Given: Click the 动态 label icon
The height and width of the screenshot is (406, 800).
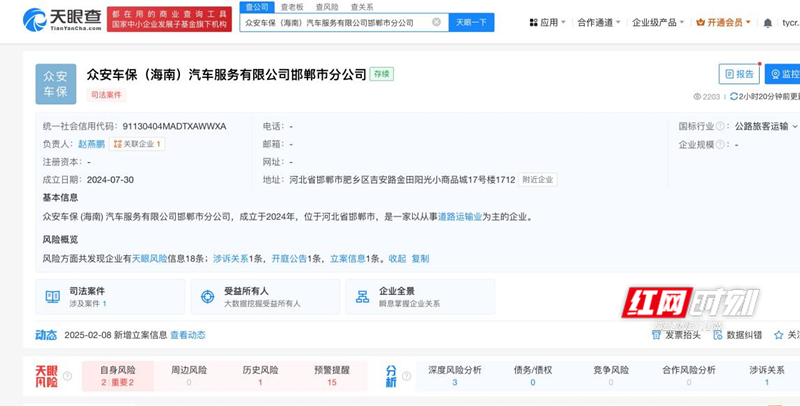Looking at the screenshot, I should pos(46,335).
